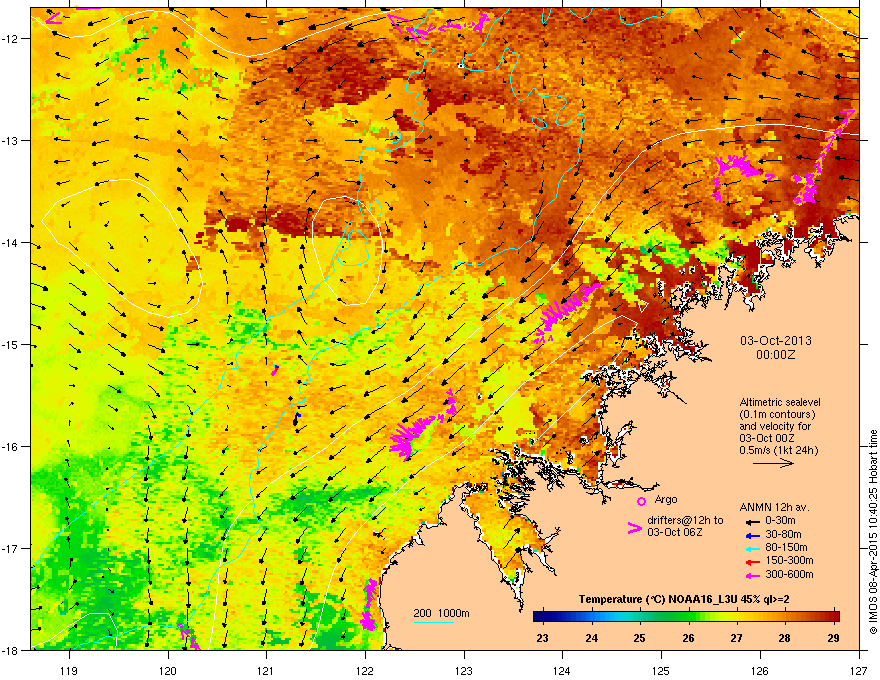Click the '200 1000m' bathymetry label
Screen dimensions: 880x680
tap(441, 613)
